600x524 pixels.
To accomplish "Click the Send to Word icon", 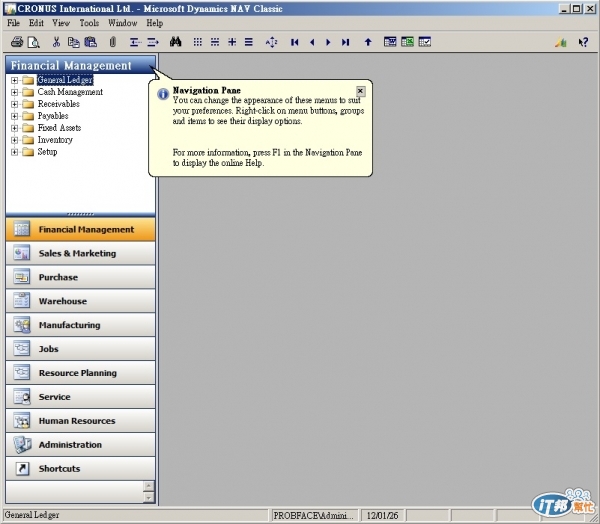I will pyautogui.click(x=390, y=42).
